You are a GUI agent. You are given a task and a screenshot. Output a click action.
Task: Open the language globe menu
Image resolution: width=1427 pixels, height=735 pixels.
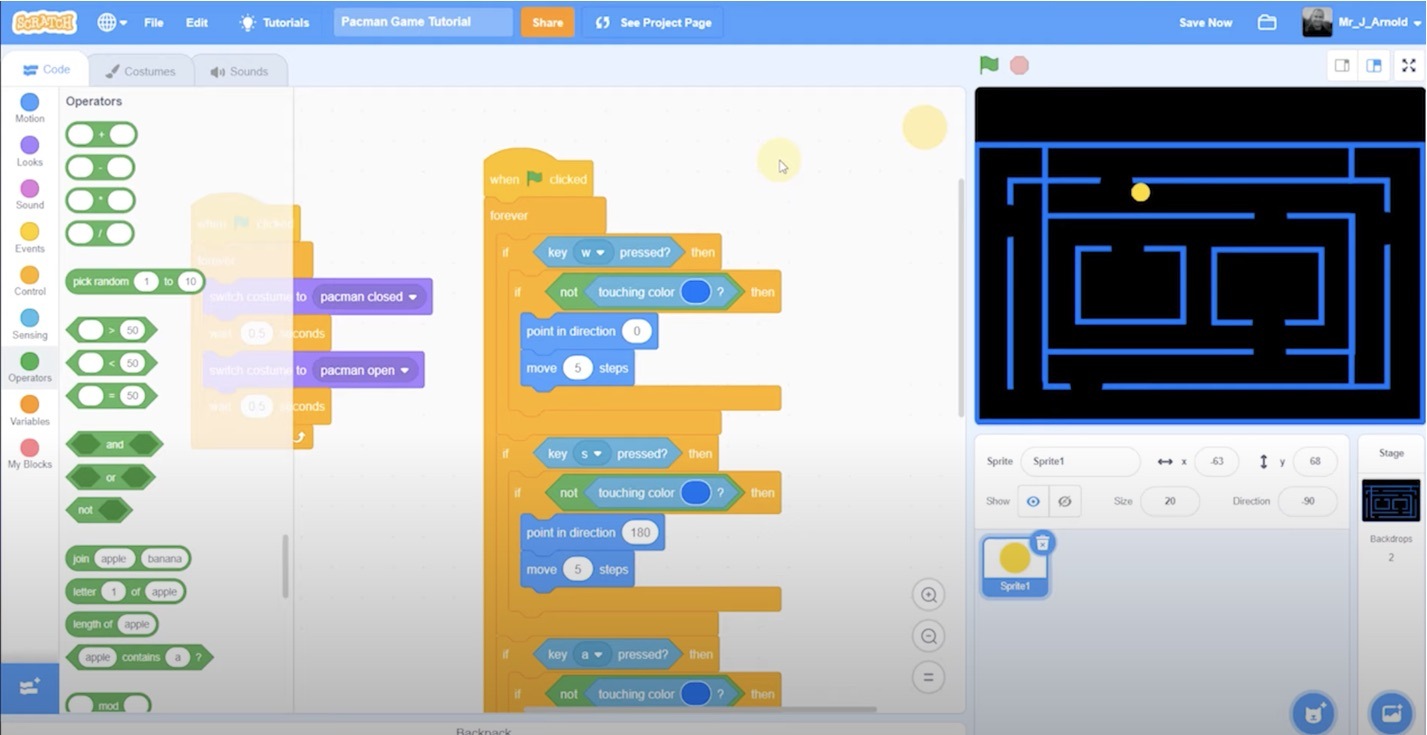click(x=112, y=22)
